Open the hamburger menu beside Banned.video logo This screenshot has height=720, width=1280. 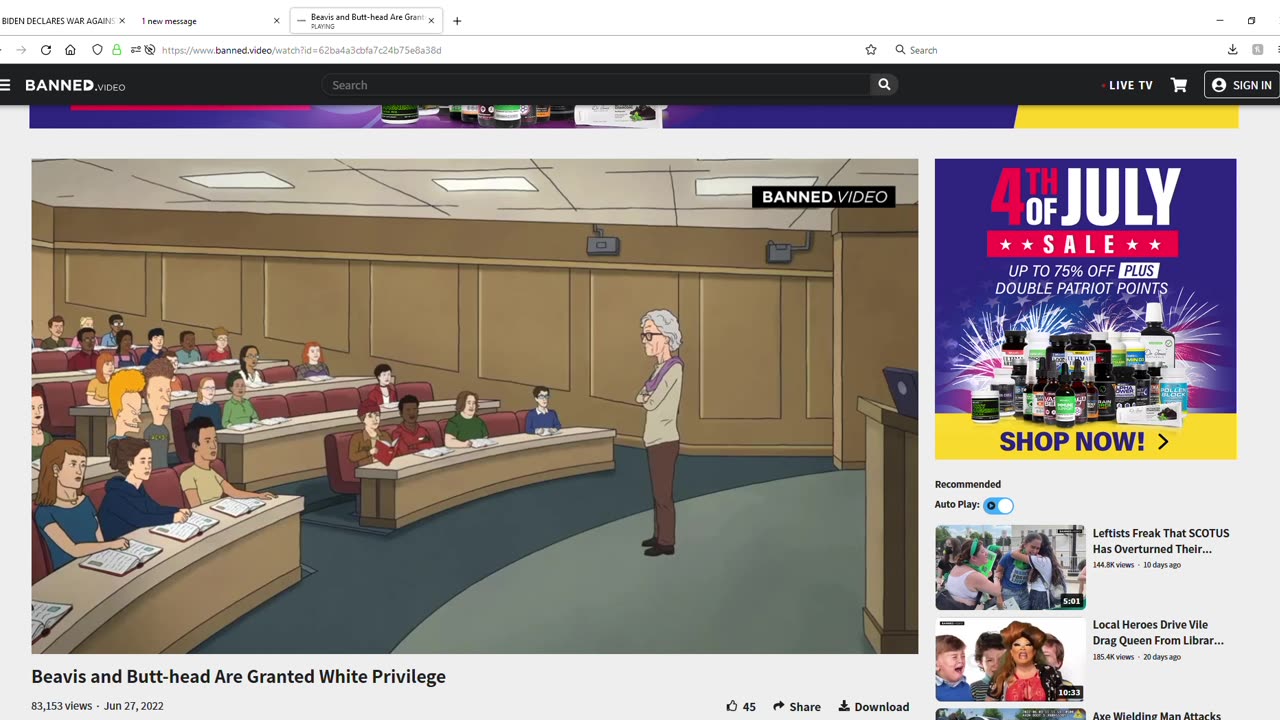tap(5, 85)
